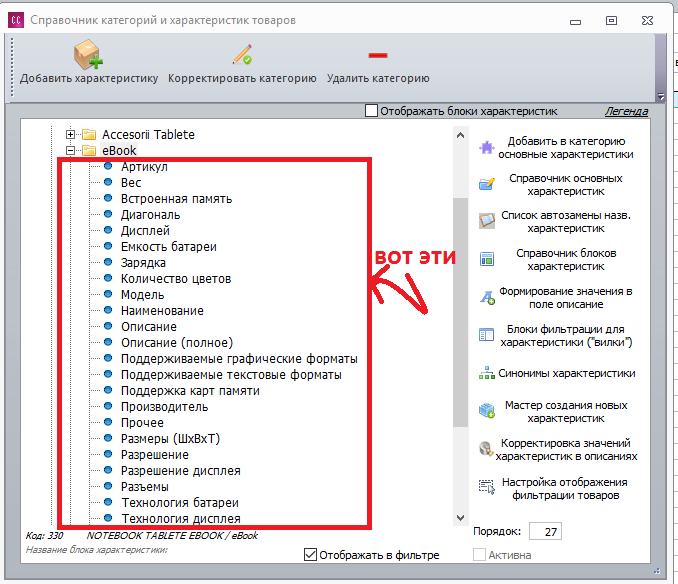Select Вес in the tree
This screenshot has height=584, width=678.
[131, 182]
